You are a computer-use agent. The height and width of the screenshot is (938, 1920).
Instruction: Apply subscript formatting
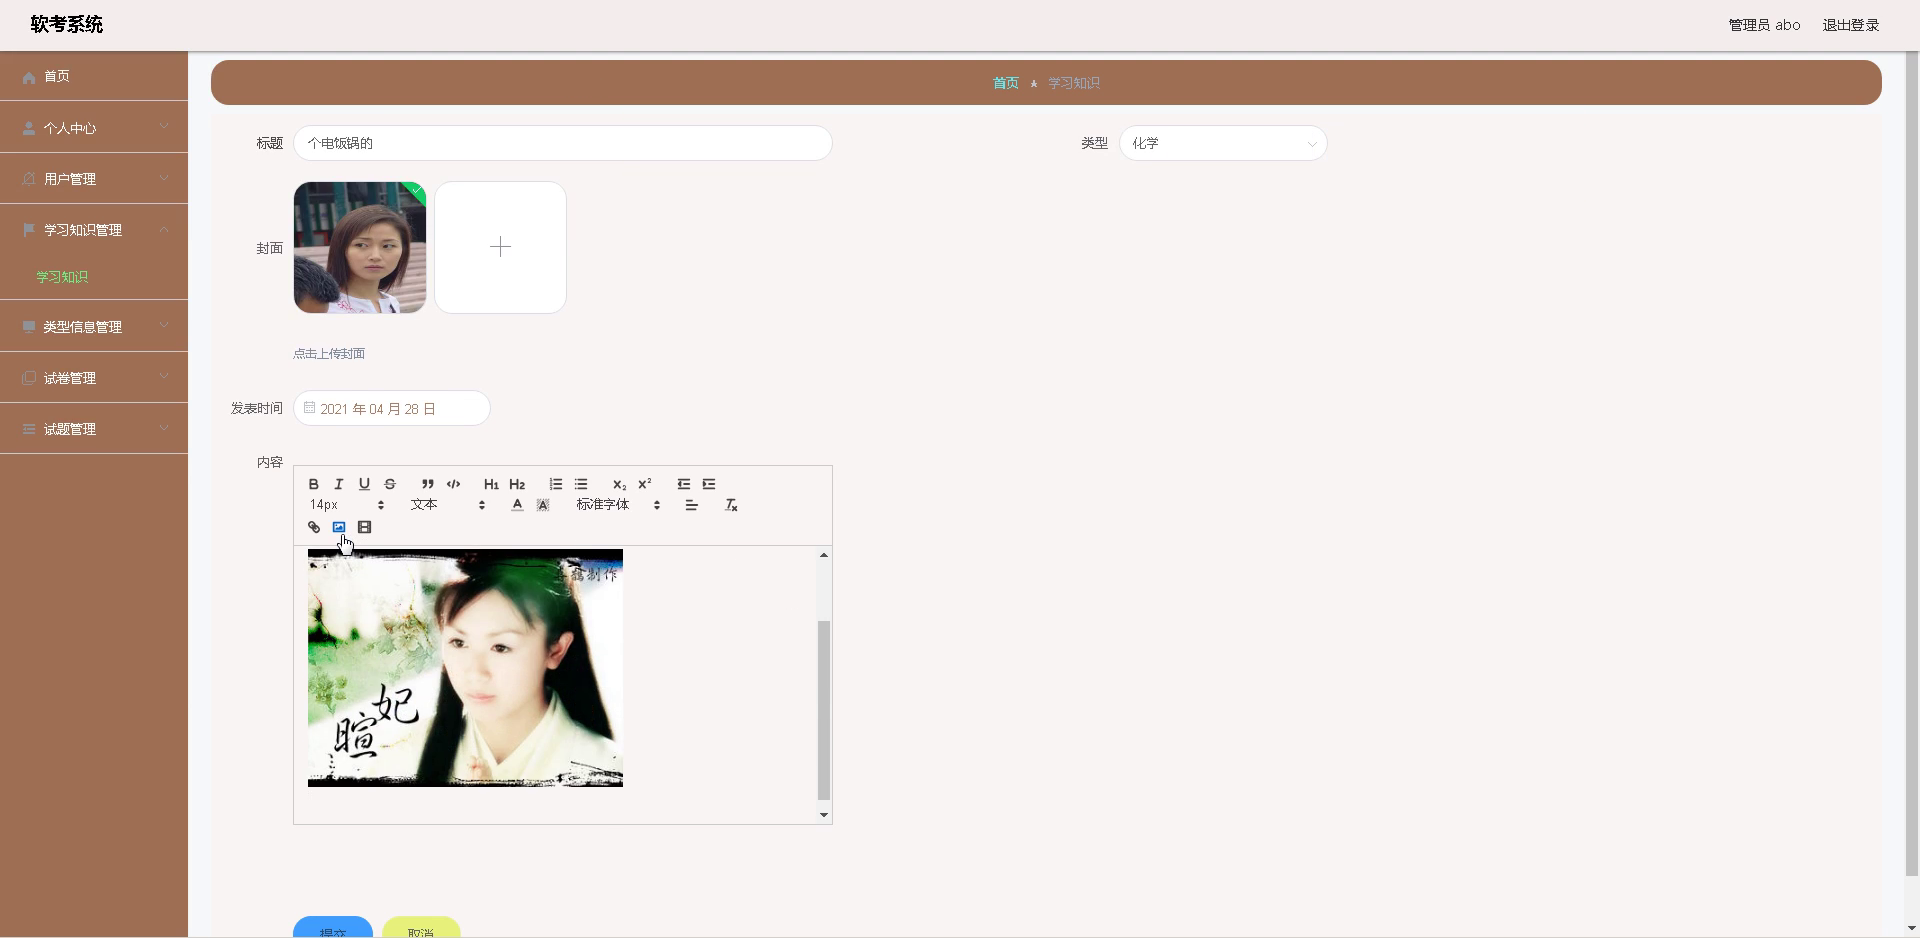[619, 484]
